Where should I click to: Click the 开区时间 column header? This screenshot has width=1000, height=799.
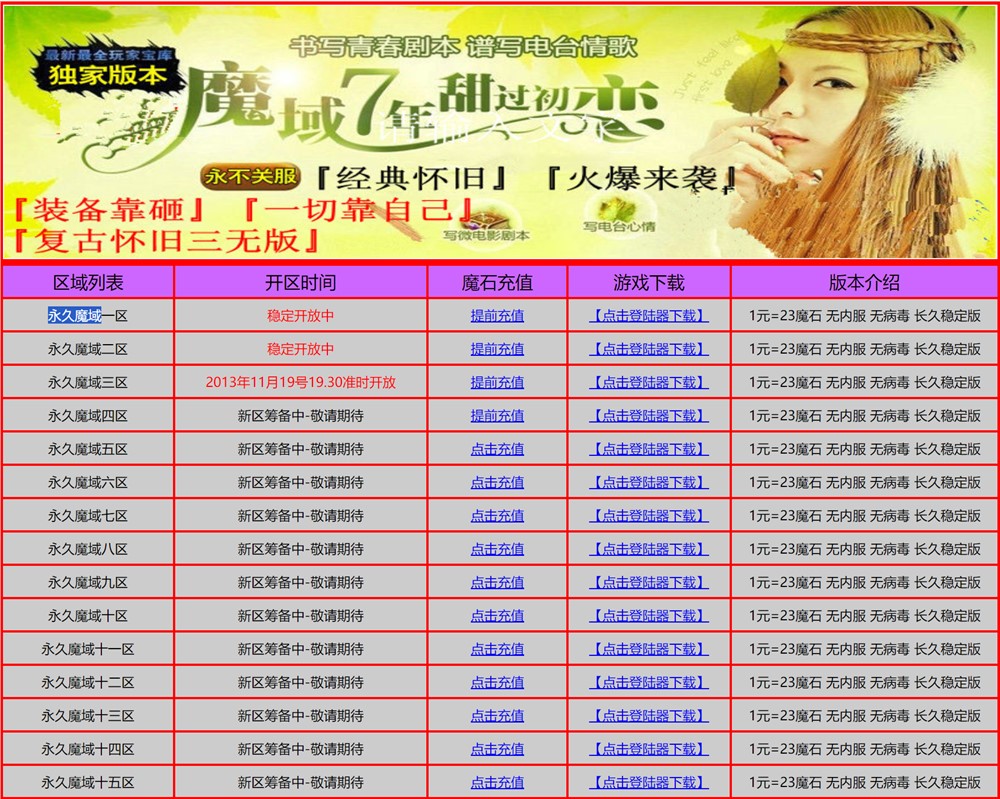(x=300, y=283)
